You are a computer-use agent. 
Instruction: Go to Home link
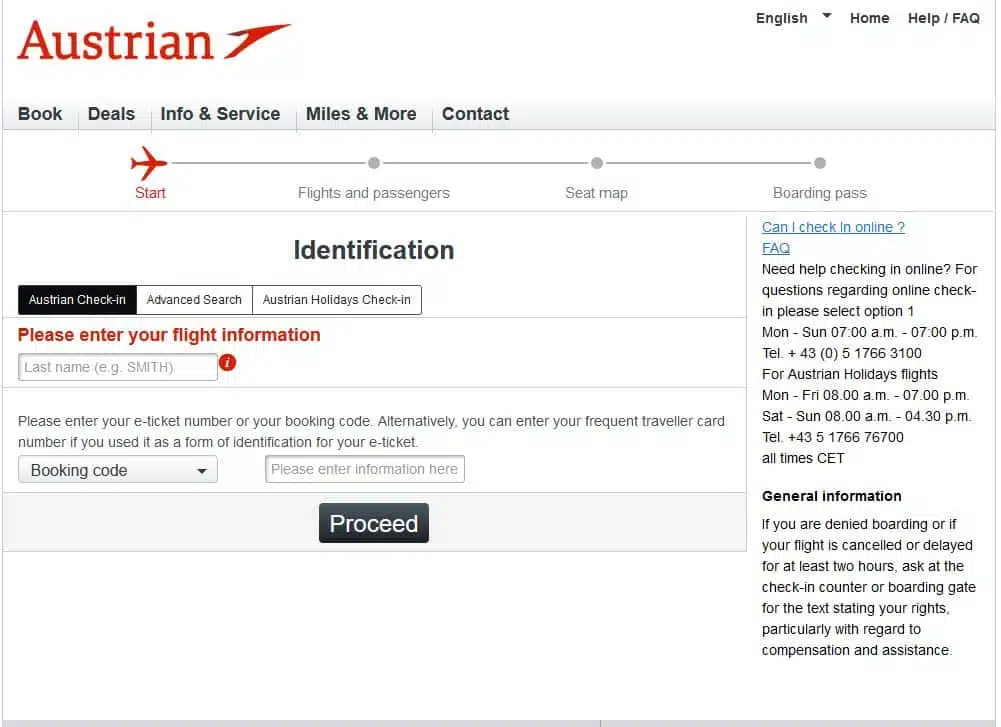(869, 18)
